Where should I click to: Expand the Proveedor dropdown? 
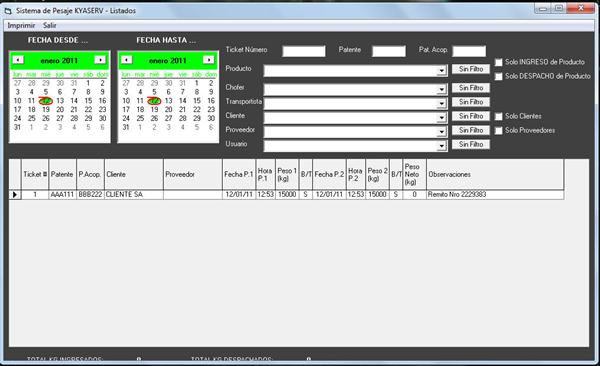point(442,132)
